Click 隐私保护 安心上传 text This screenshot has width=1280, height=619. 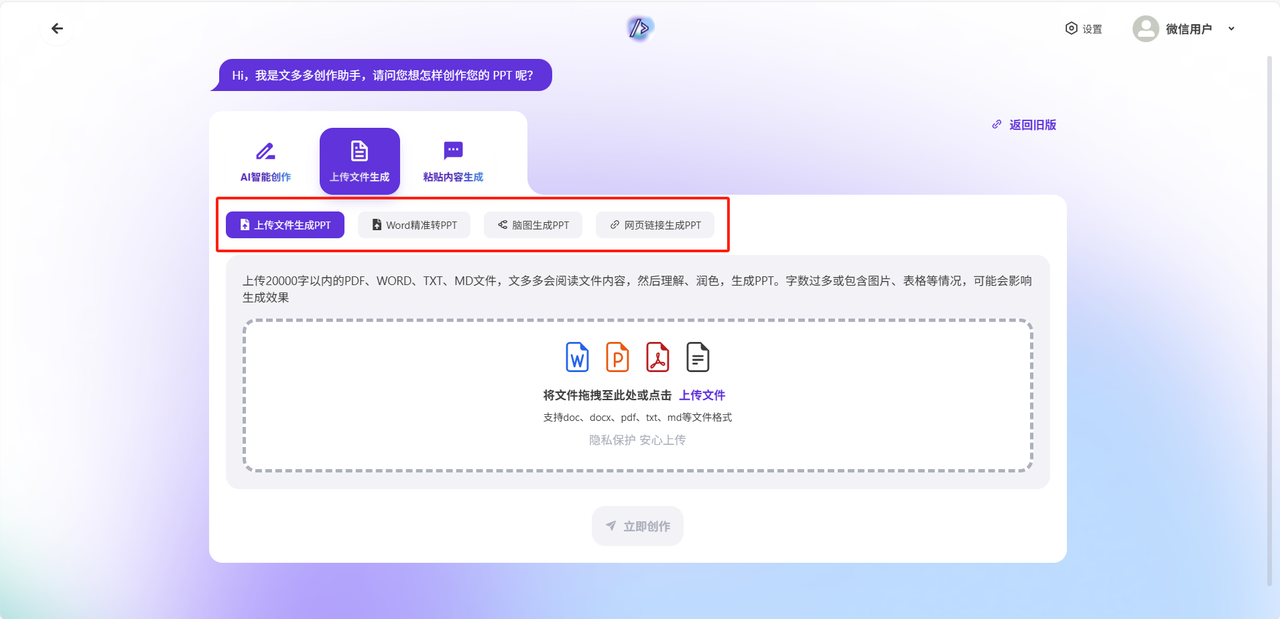click(637, 440)
